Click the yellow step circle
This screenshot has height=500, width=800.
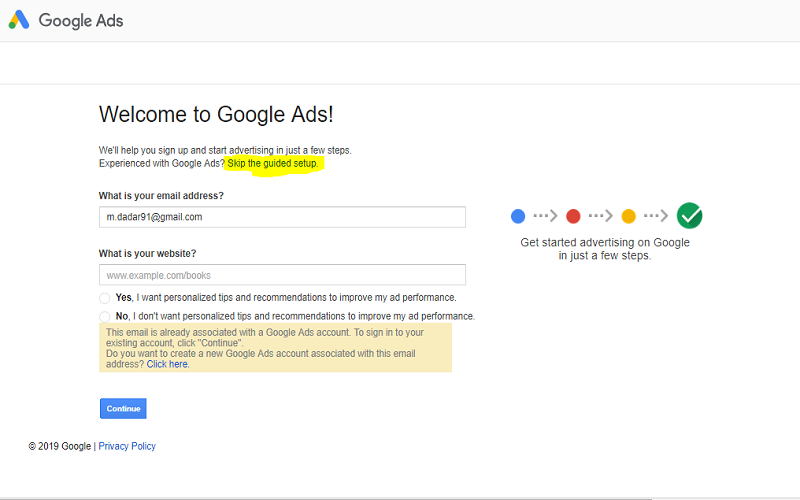click(x=629, y=216)
